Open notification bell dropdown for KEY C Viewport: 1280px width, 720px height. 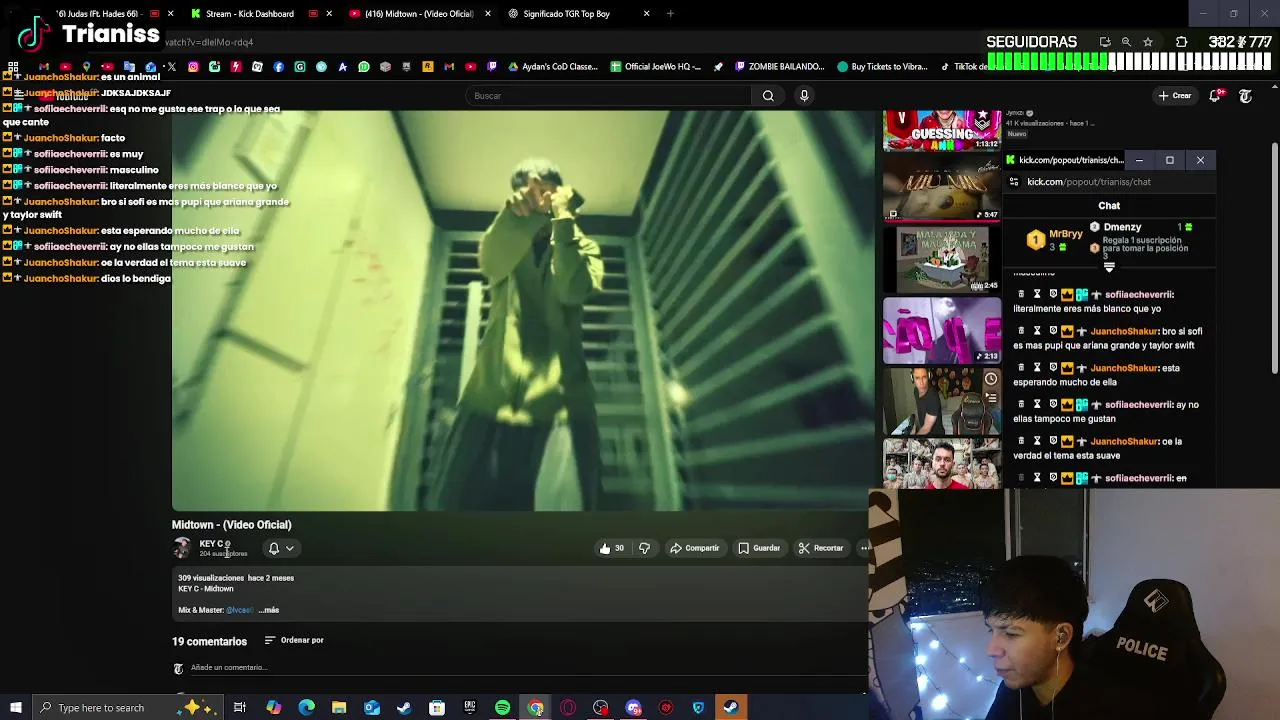click(x=281, y=548)
